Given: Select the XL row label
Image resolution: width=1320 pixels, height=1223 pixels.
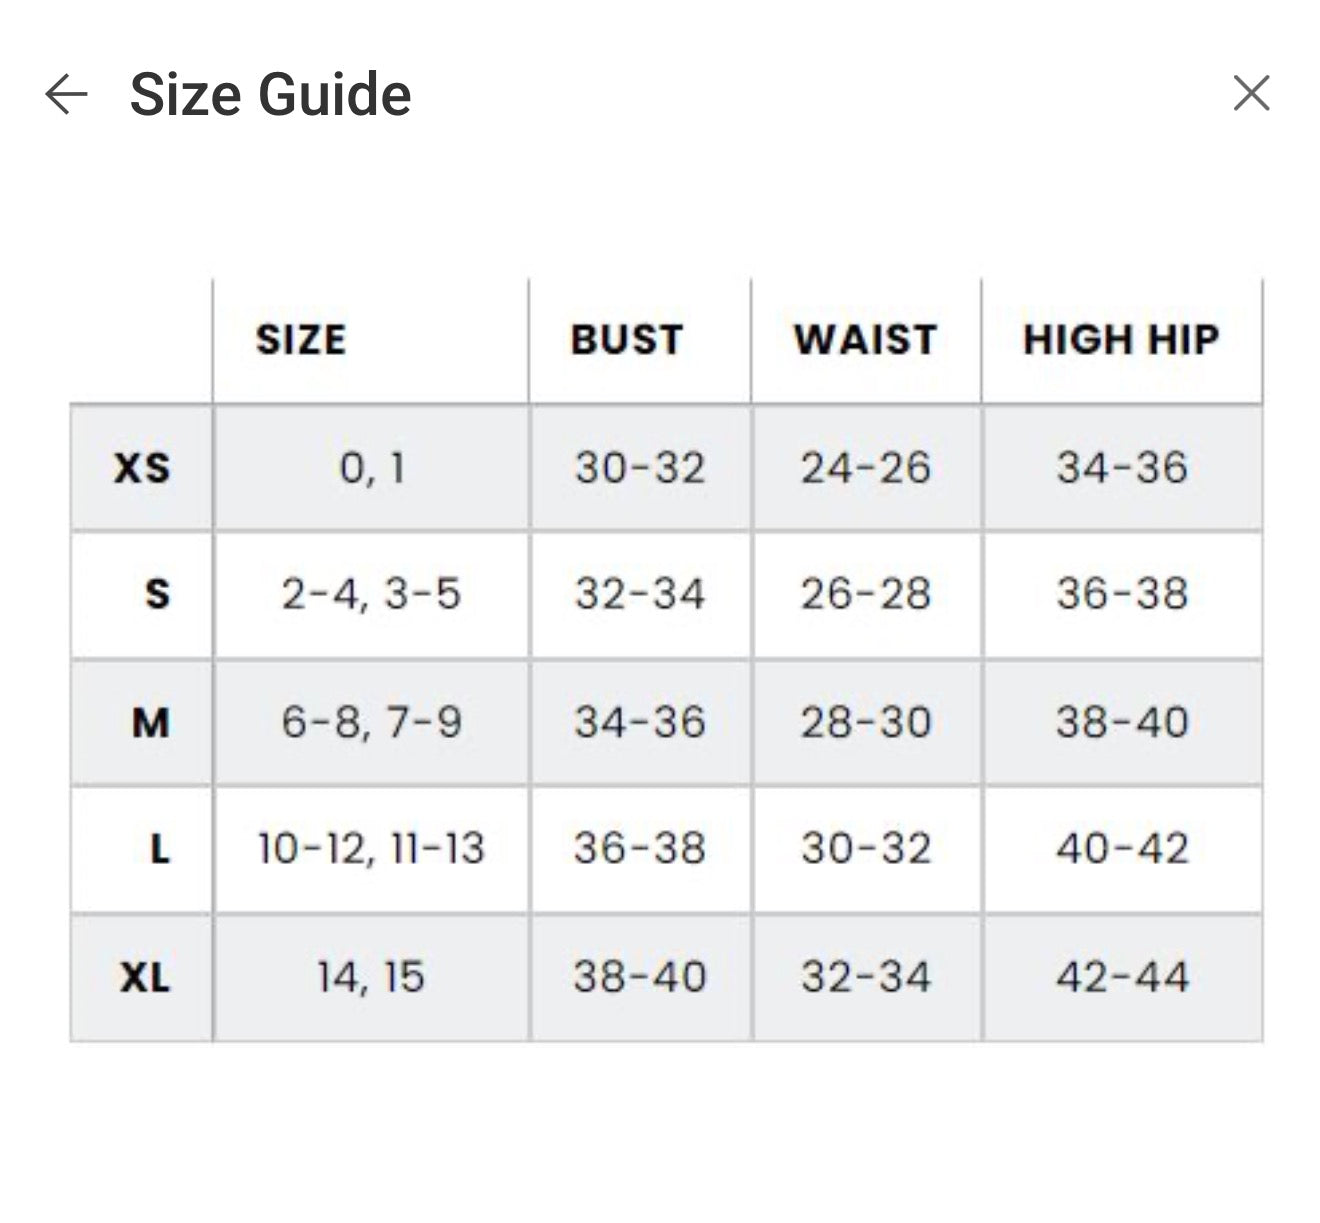Looking at the screenshot, I should click(145, 977).
